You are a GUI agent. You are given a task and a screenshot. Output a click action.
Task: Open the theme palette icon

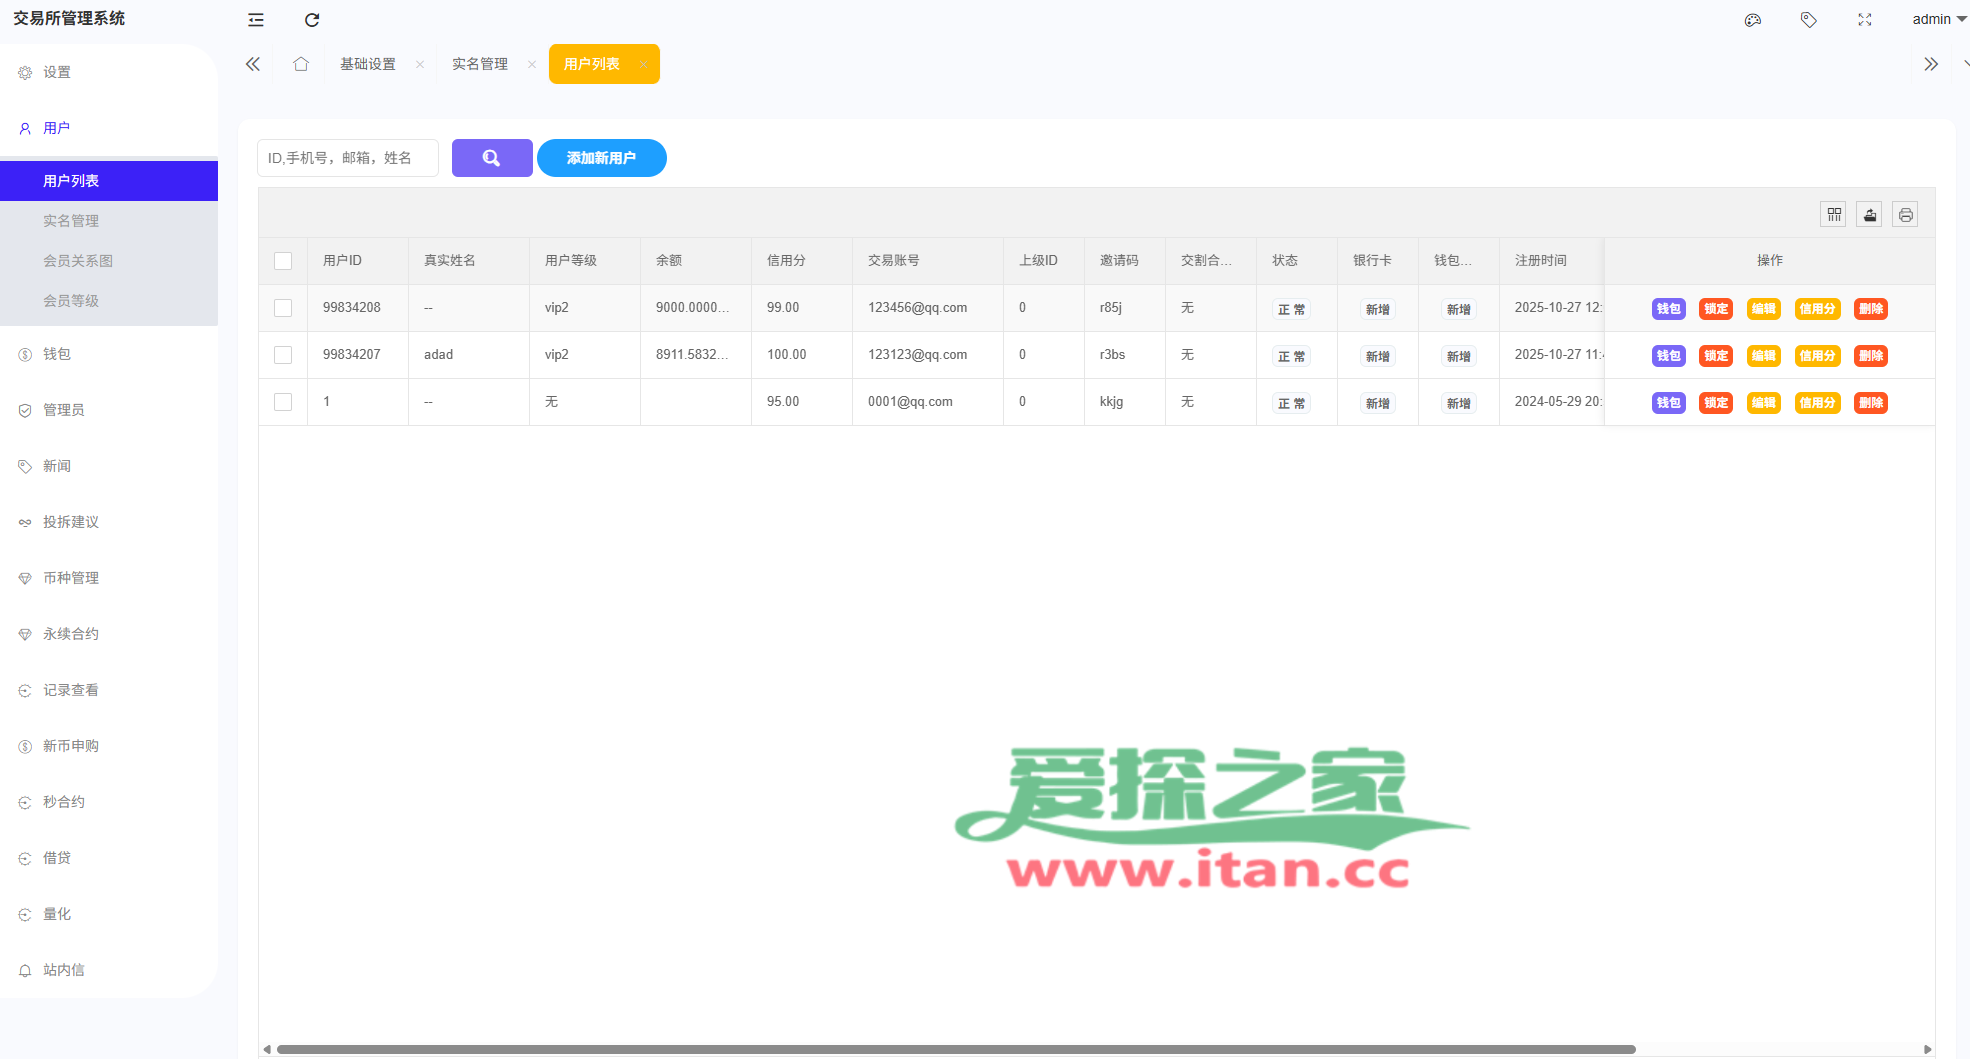click(1753, 20)
